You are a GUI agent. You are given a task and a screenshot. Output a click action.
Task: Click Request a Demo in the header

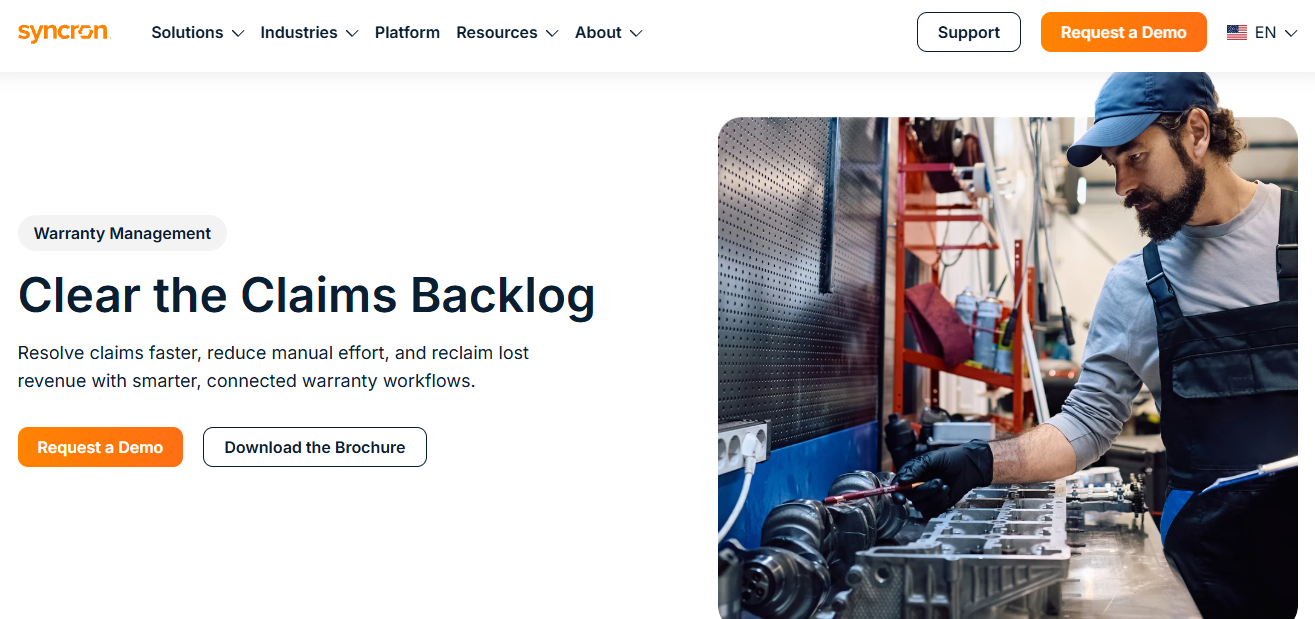1124,32
